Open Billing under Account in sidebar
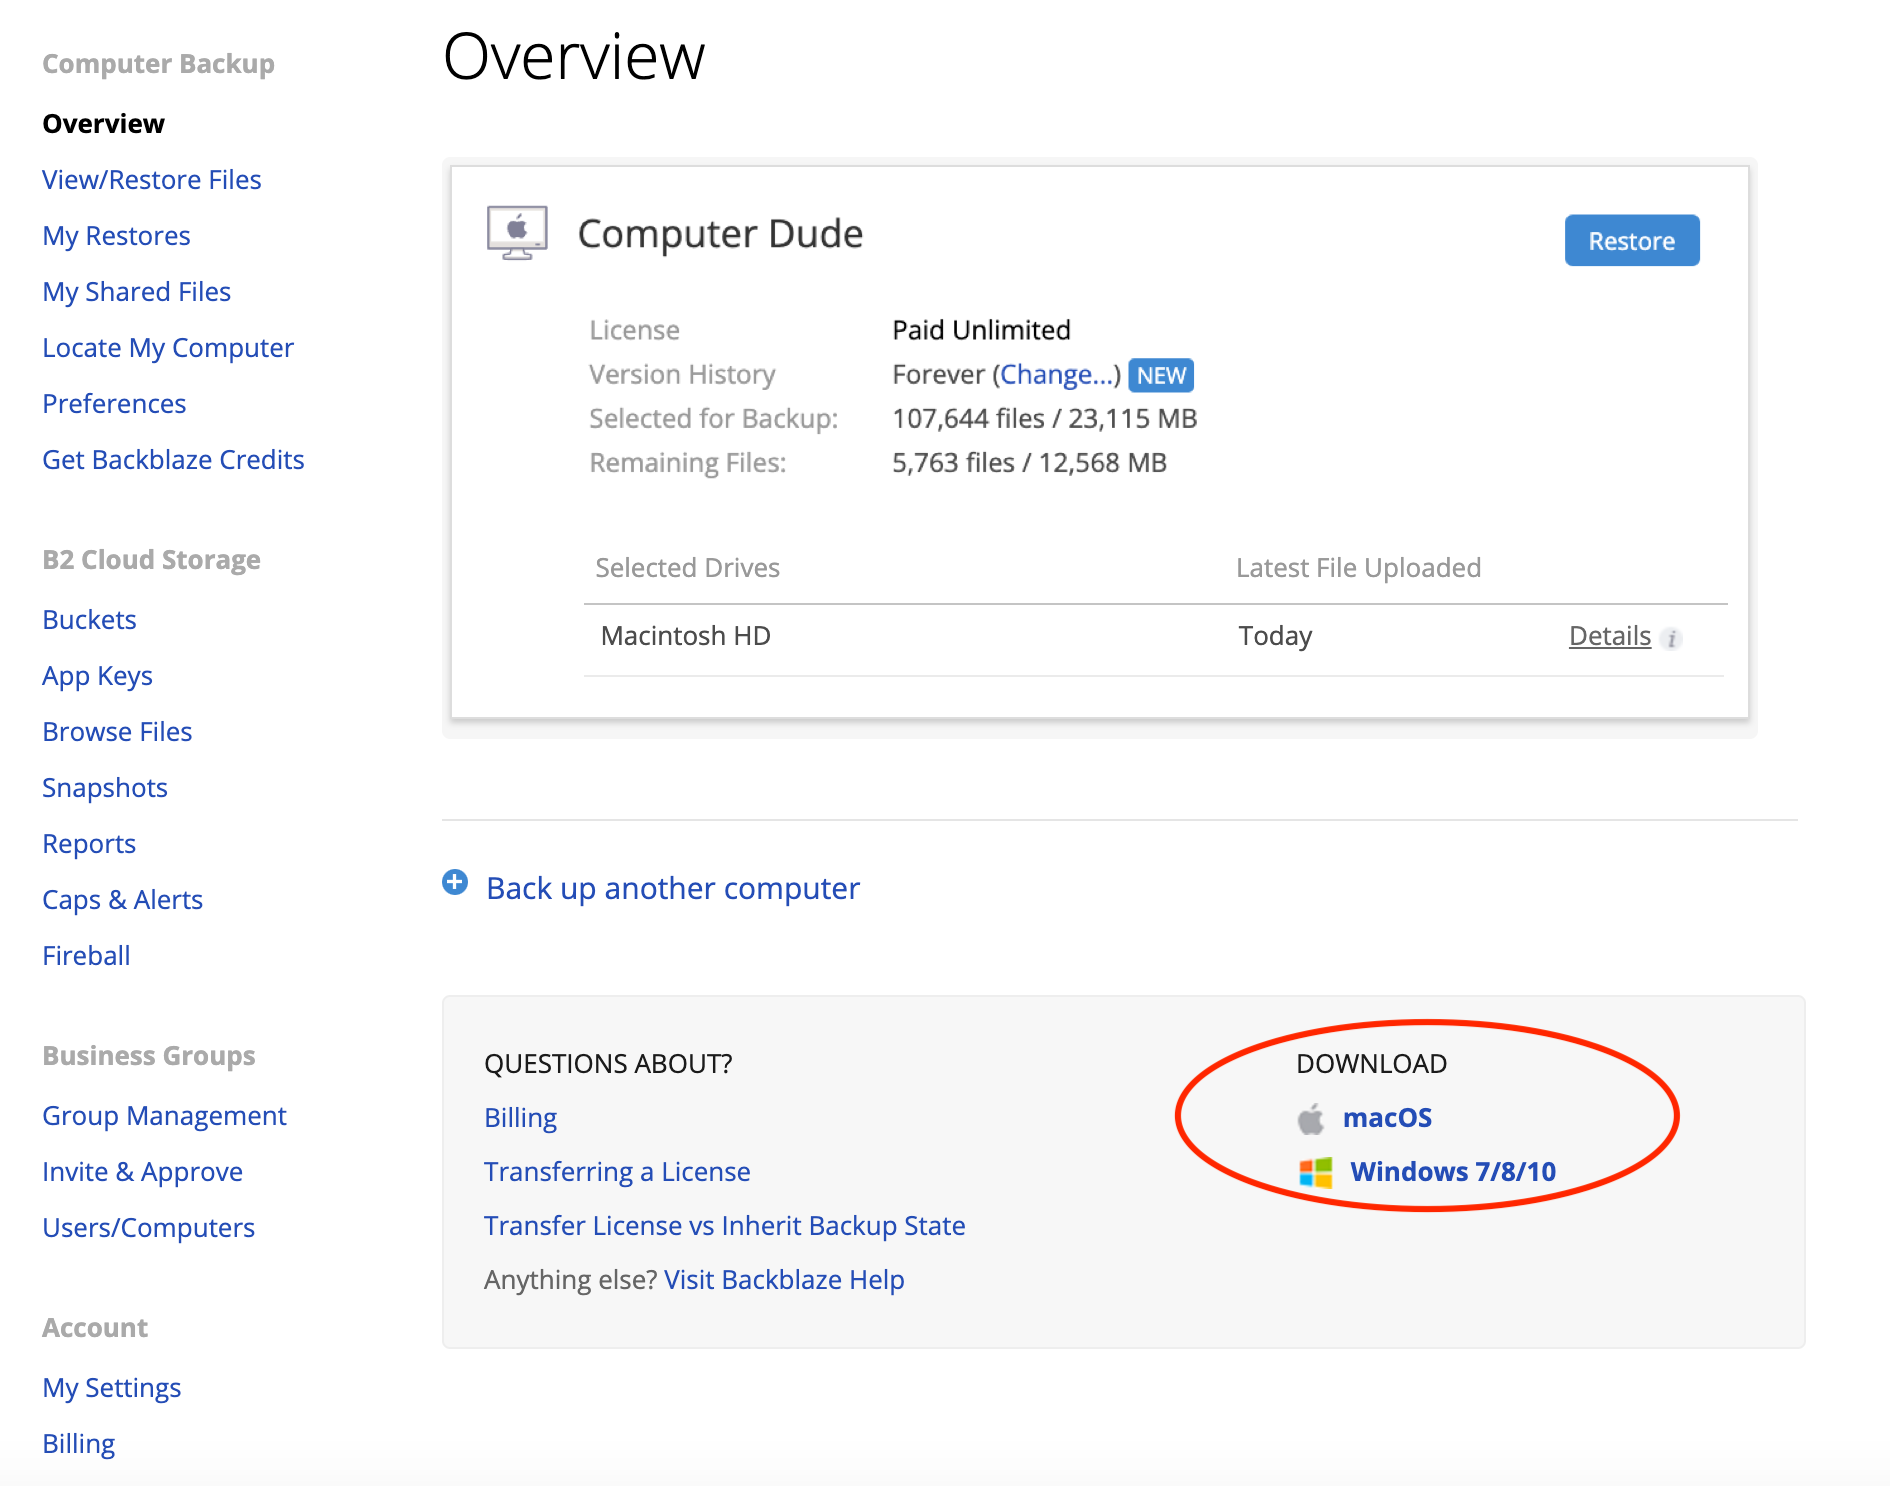The image size is (1890, 1486). pyautogui.click(x=78, y=1444)
